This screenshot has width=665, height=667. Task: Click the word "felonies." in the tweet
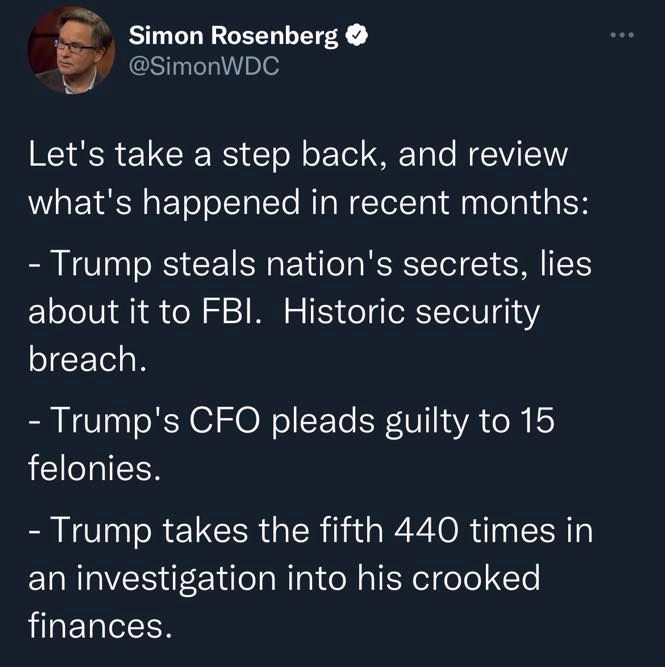[x=94, y=467]
